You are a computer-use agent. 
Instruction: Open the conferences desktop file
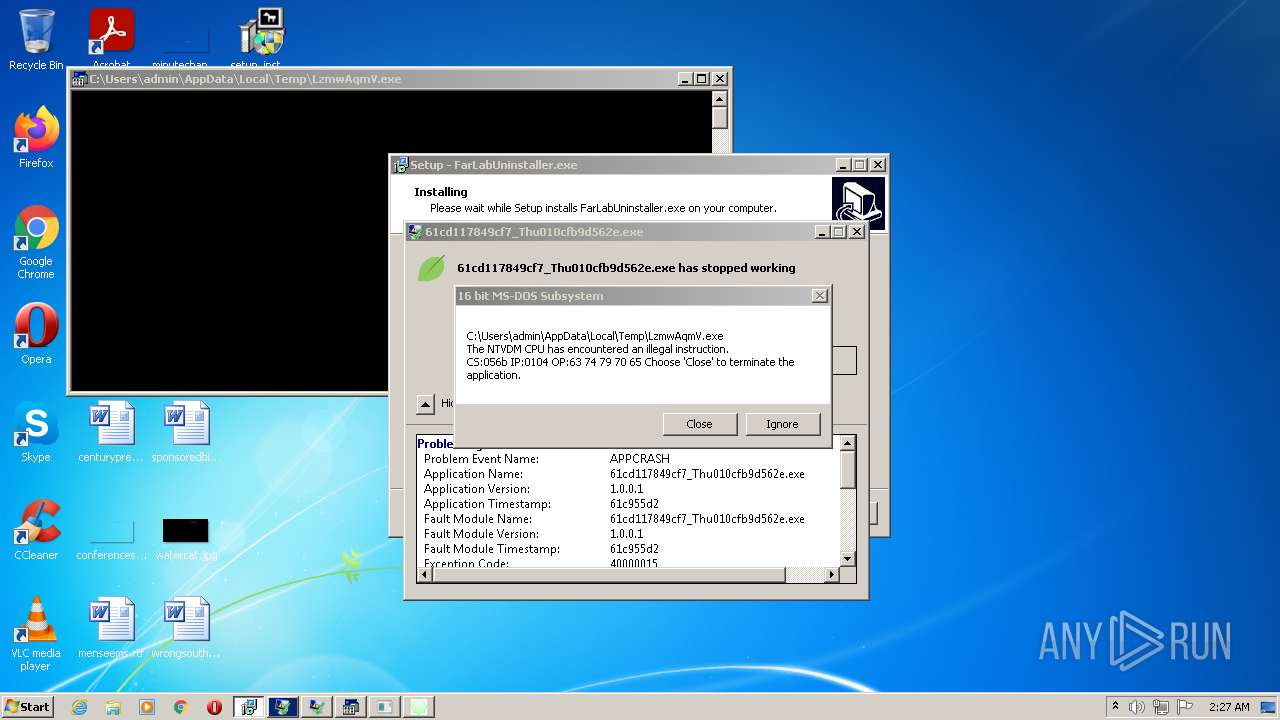(111, 540)
